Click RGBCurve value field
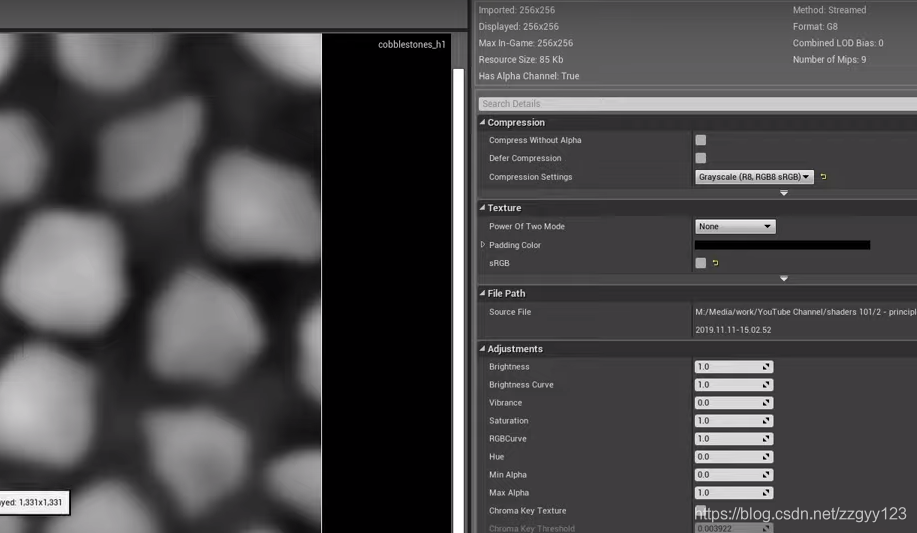Image resolution: width=917 pixels, height=533 pixels. [734, 439]
